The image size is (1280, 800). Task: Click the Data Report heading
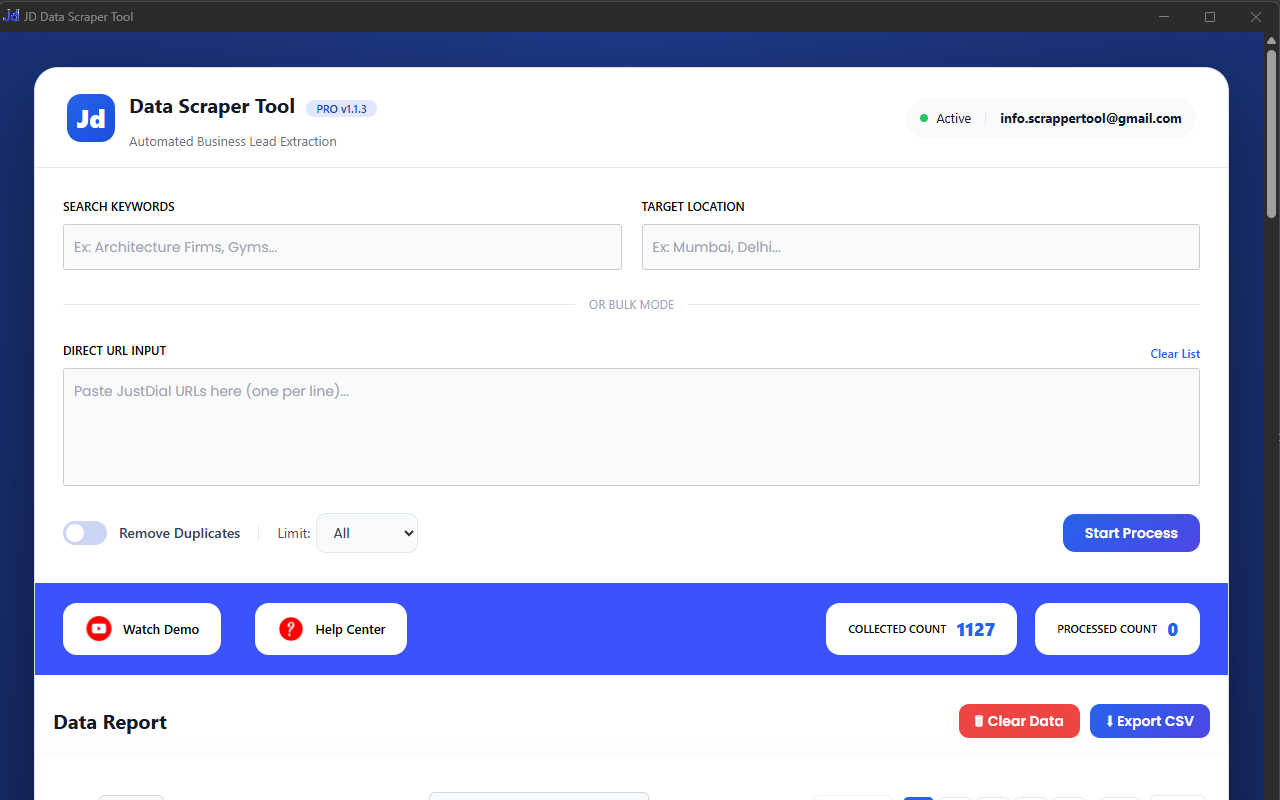tap(110, 722)
